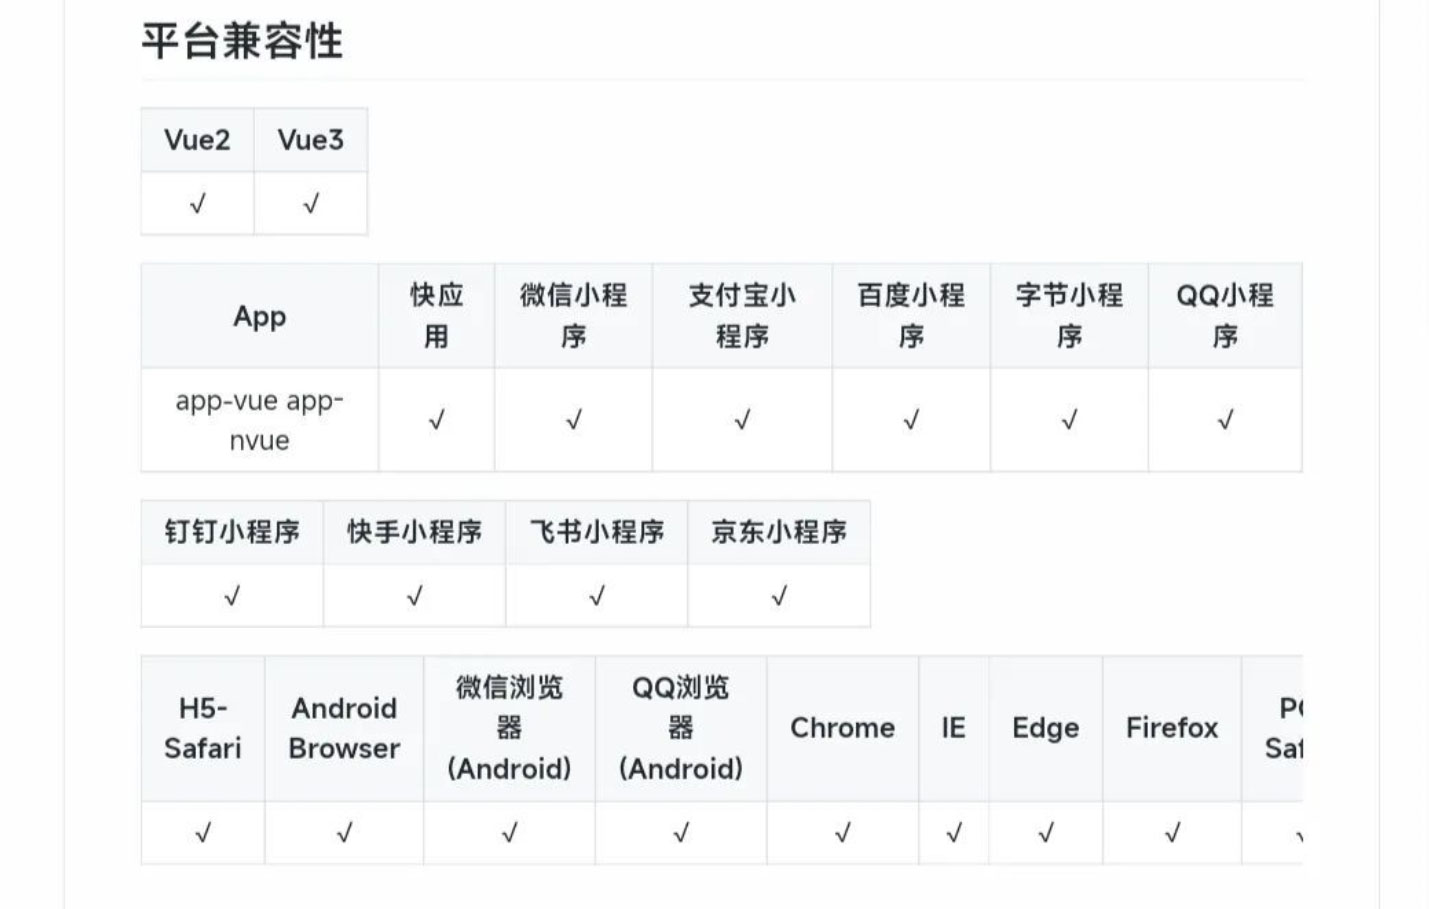Click the checkmark under Vue3

click(311, 204)
